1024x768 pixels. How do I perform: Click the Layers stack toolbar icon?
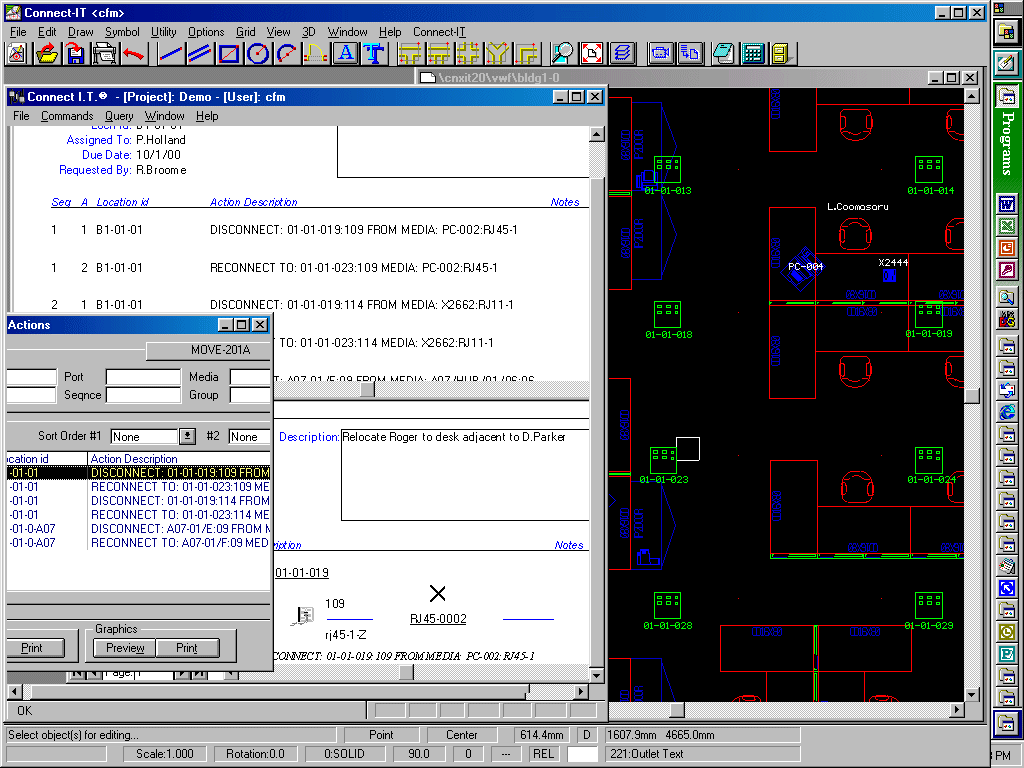[x=622, y=53]
